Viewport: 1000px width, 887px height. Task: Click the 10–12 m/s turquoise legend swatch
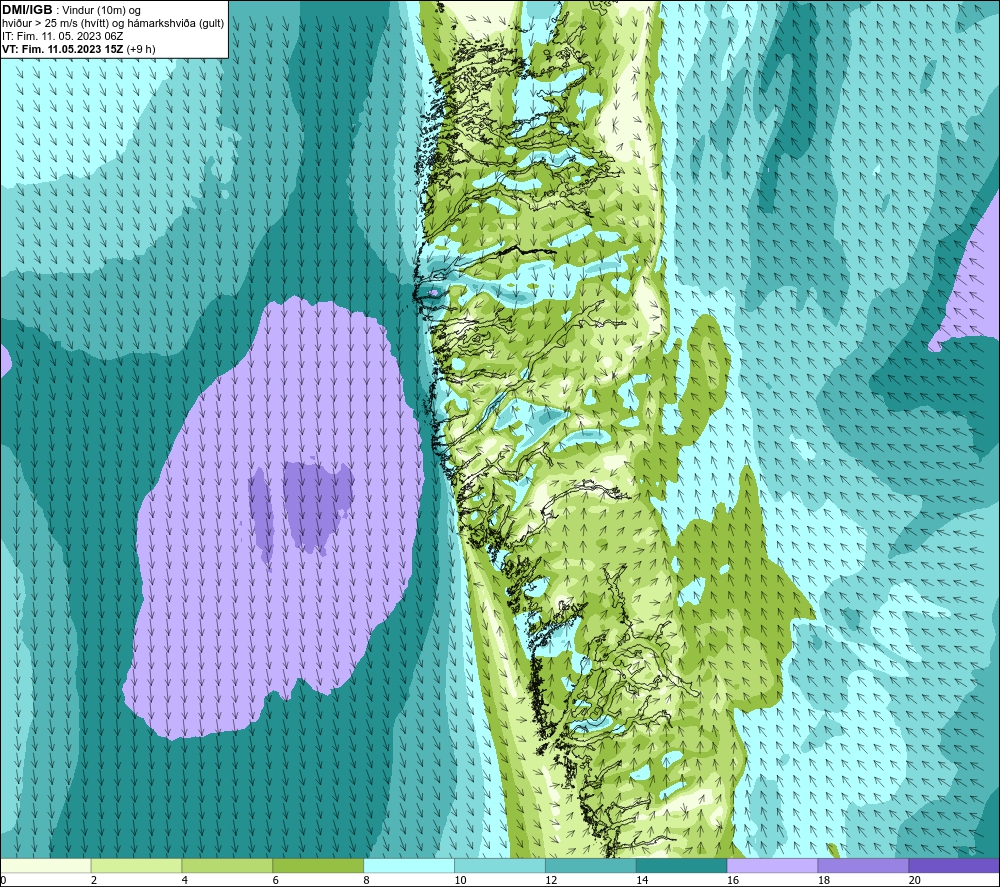point(499,865)
